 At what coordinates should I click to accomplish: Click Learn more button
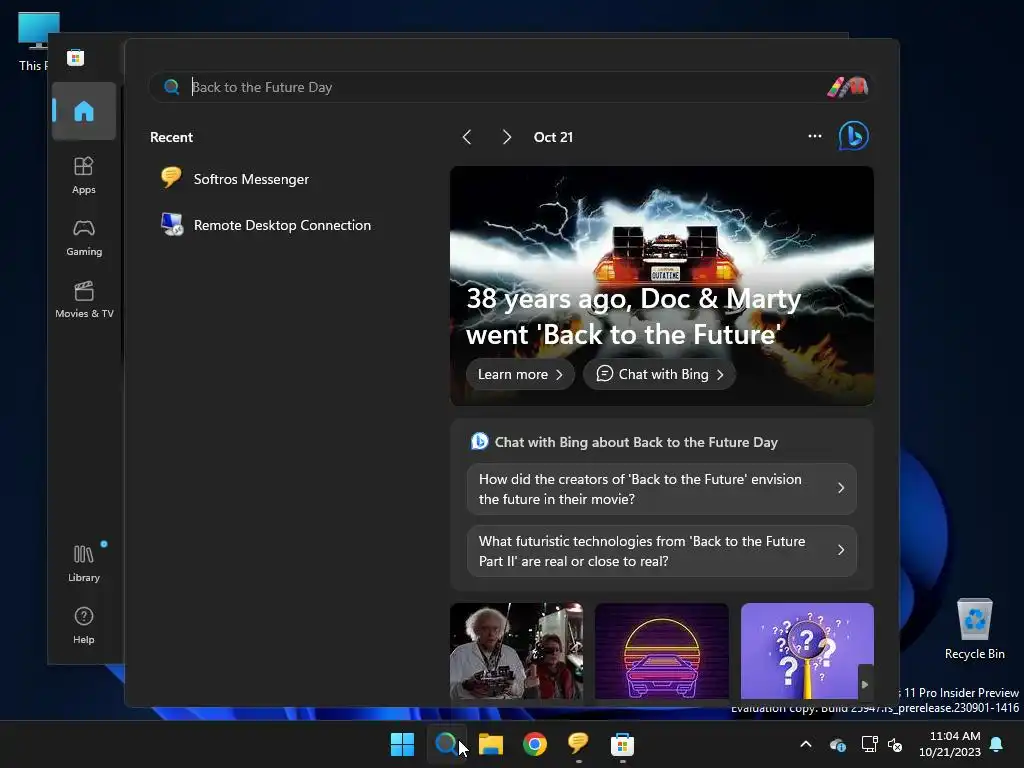click(x=520, y=374)
